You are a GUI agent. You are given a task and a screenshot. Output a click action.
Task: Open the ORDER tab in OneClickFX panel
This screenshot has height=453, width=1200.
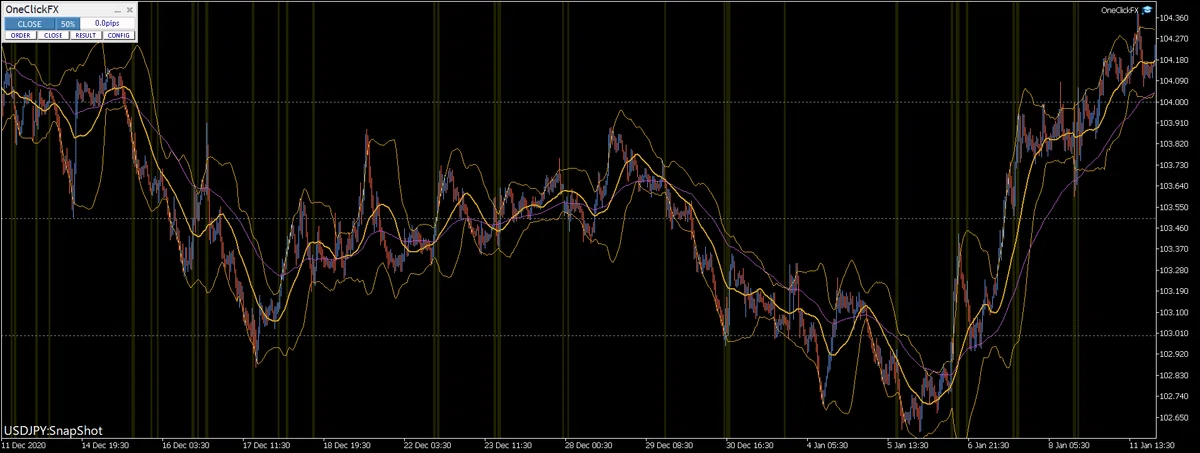[x=21, y=35]
